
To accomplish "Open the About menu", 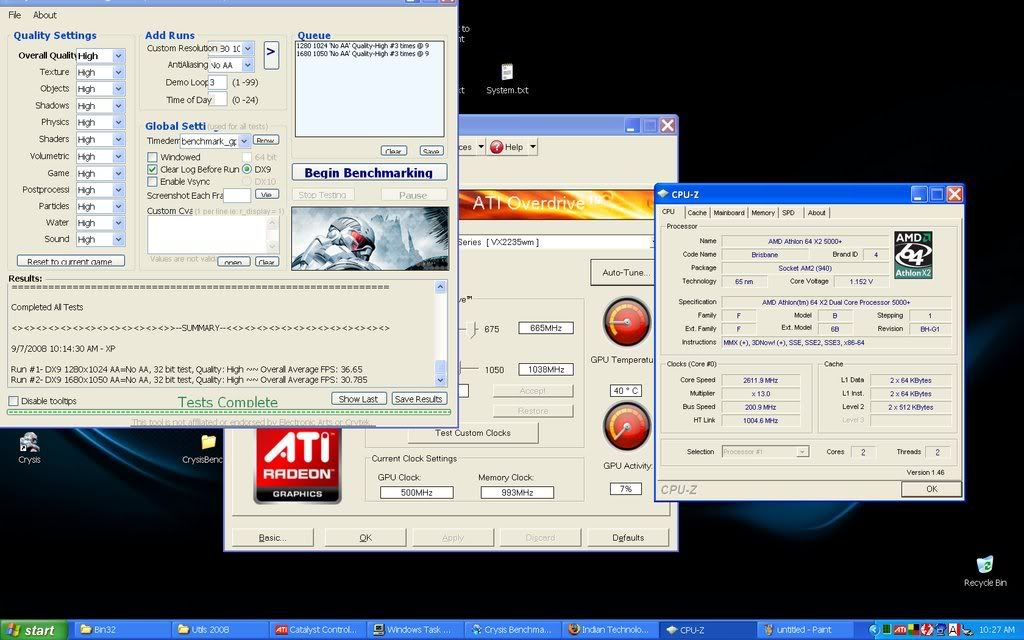I will pyautogui.click(x=44, y=14).
